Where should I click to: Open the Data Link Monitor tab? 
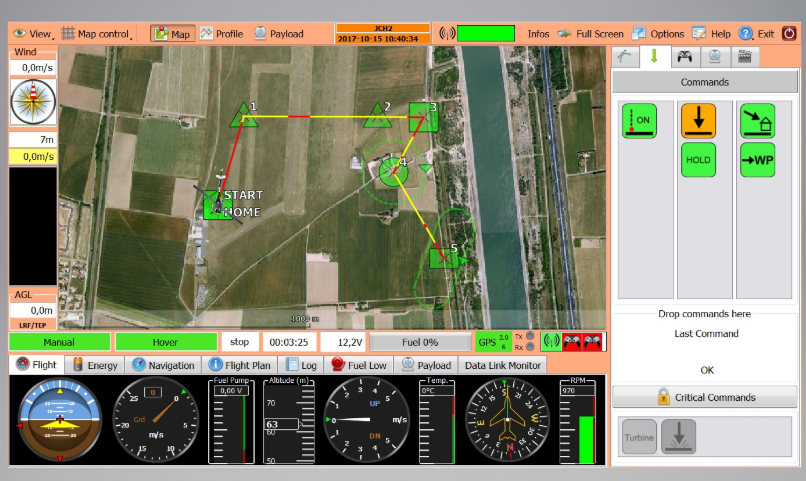503,365
